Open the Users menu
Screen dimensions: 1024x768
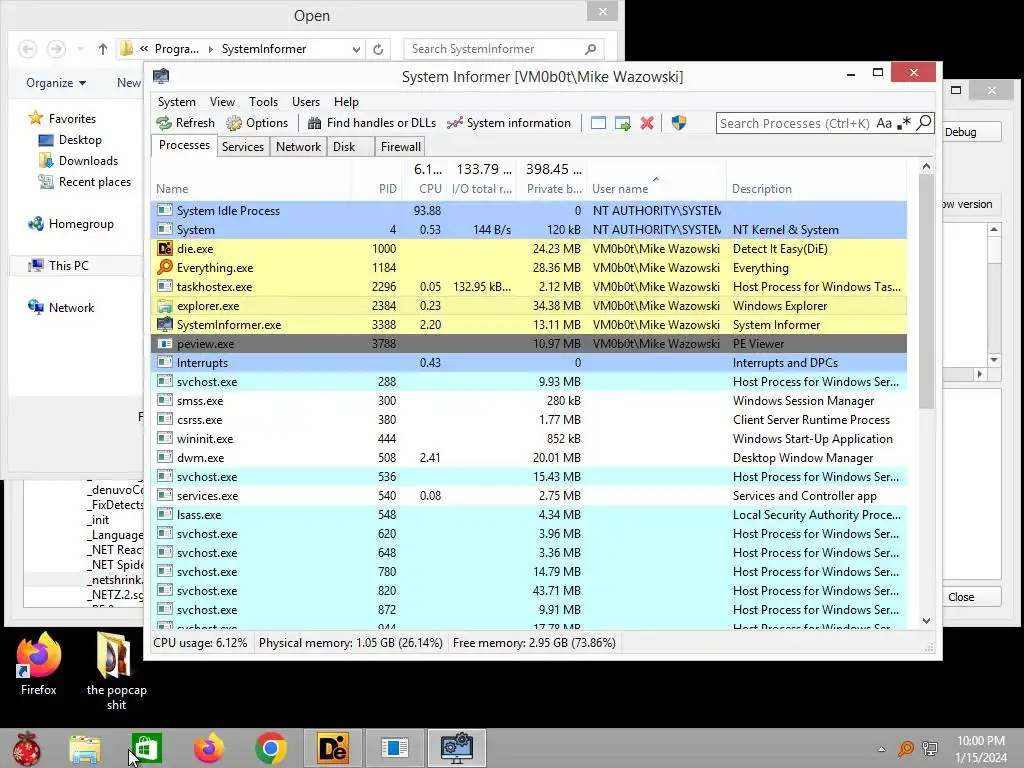(306, 102)
